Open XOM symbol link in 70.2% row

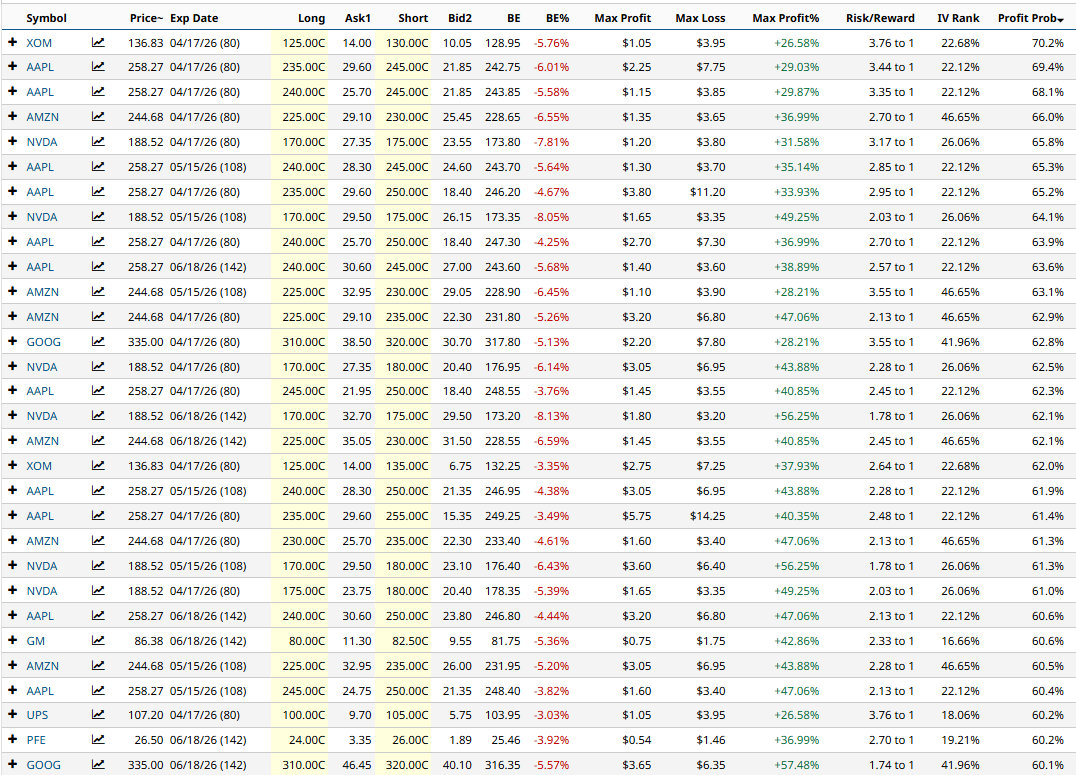point(39,43)
